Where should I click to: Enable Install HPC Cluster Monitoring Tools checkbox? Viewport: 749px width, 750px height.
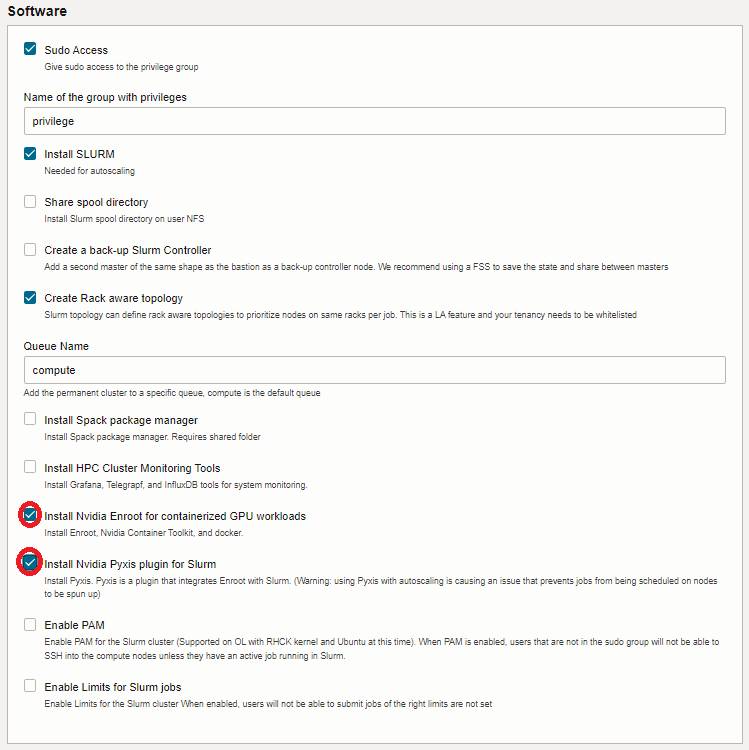coord(30,468)
